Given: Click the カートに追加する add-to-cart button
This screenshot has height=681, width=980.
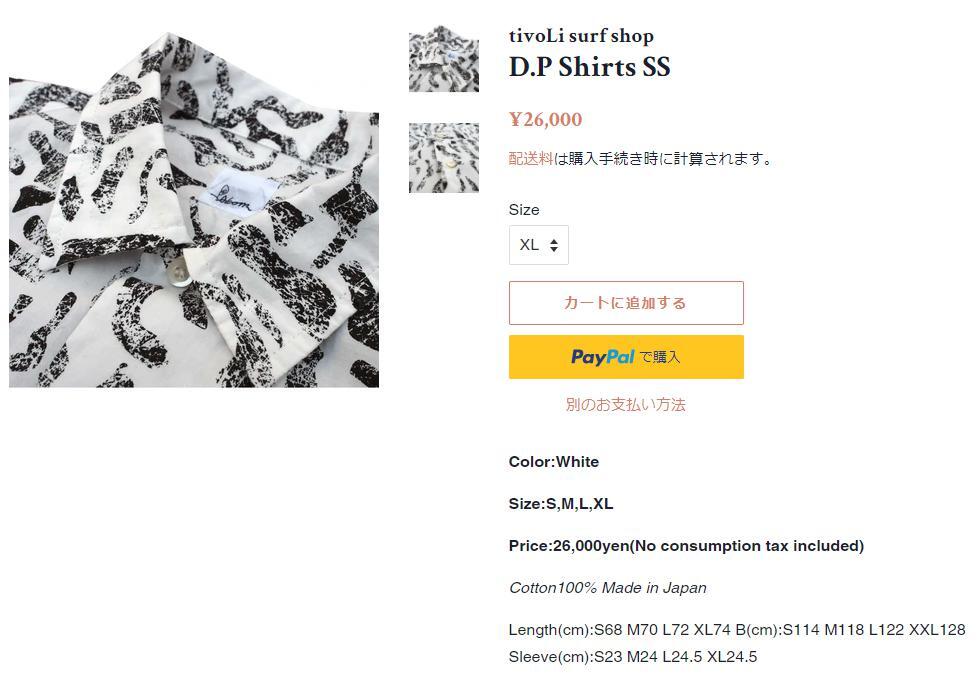Looking at the screenshot, I should pos(626,303).
